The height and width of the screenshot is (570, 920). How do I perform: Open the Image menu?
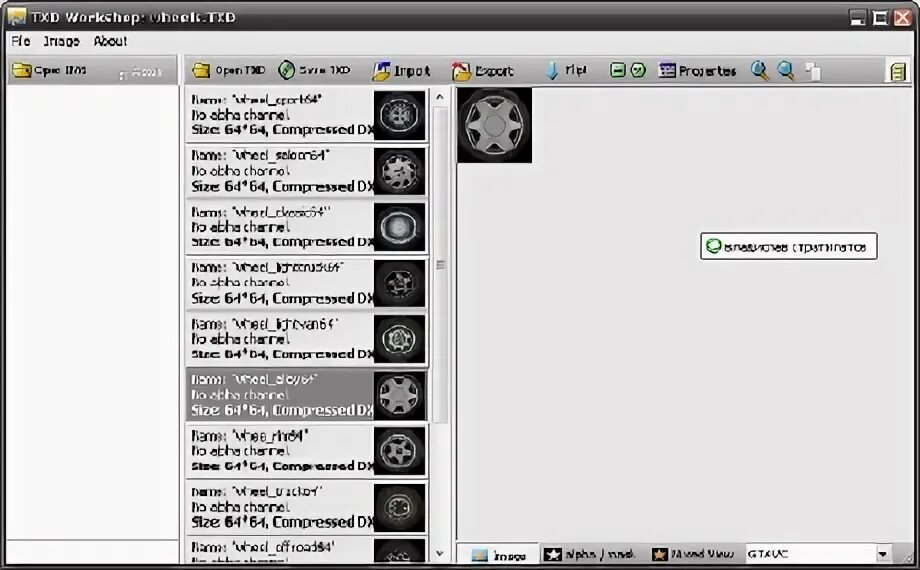coord(62,41)
